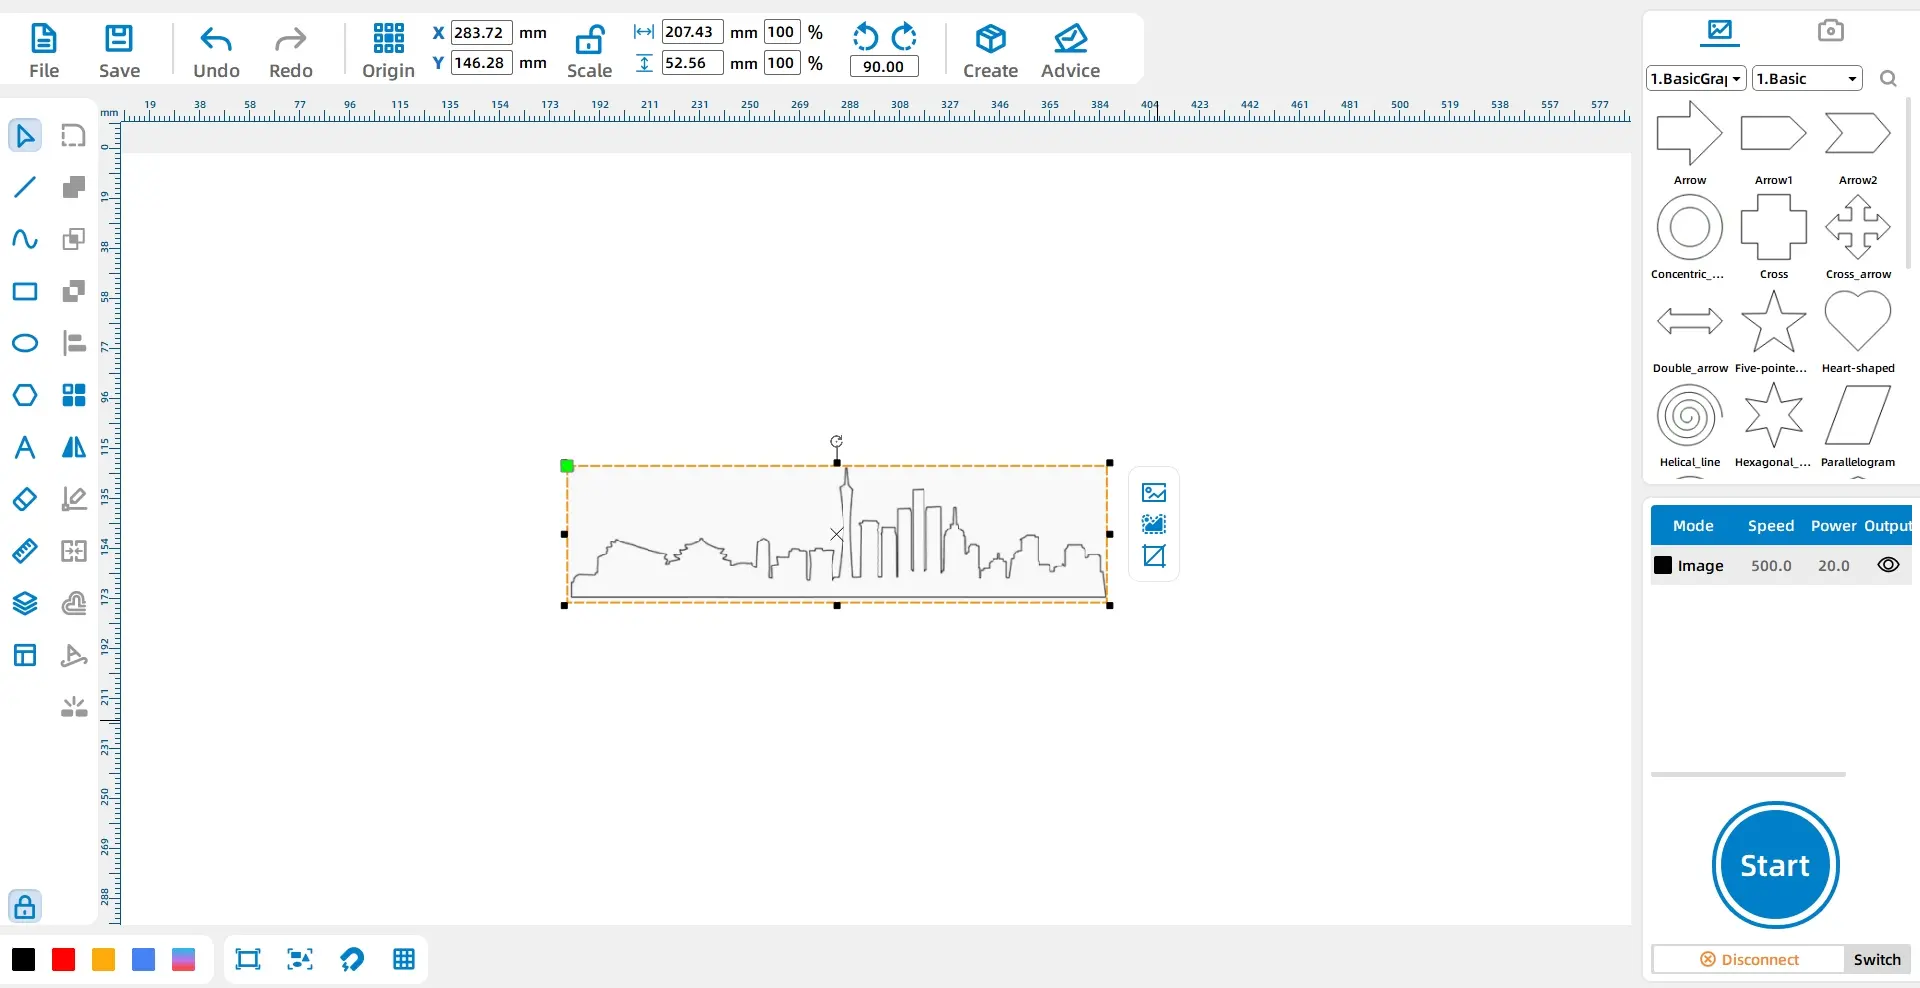This screenshot has height=988, width=1920.
Task: Insert the Arrow shape
Action: pyautogui.click(x=1690, y=133)
